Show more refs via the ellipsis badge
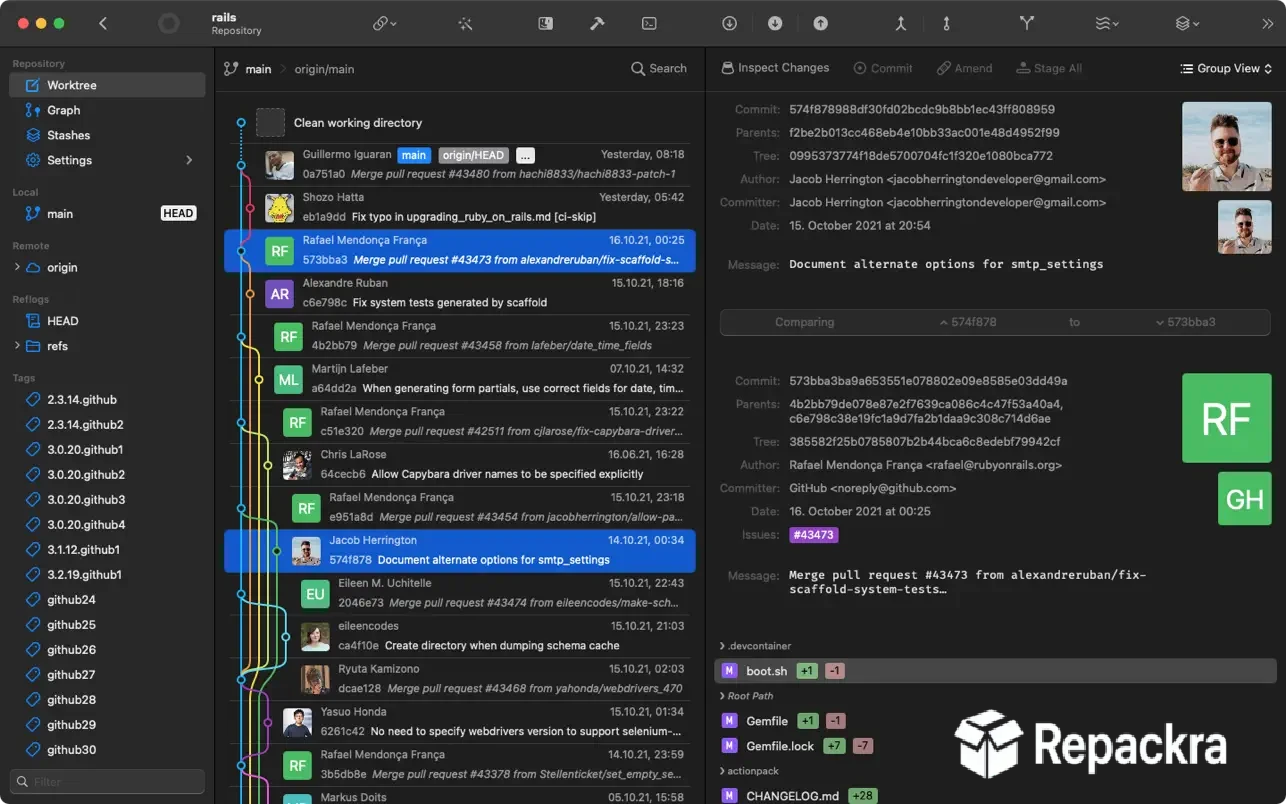The image size is (1286, 804). pos(526,155)
